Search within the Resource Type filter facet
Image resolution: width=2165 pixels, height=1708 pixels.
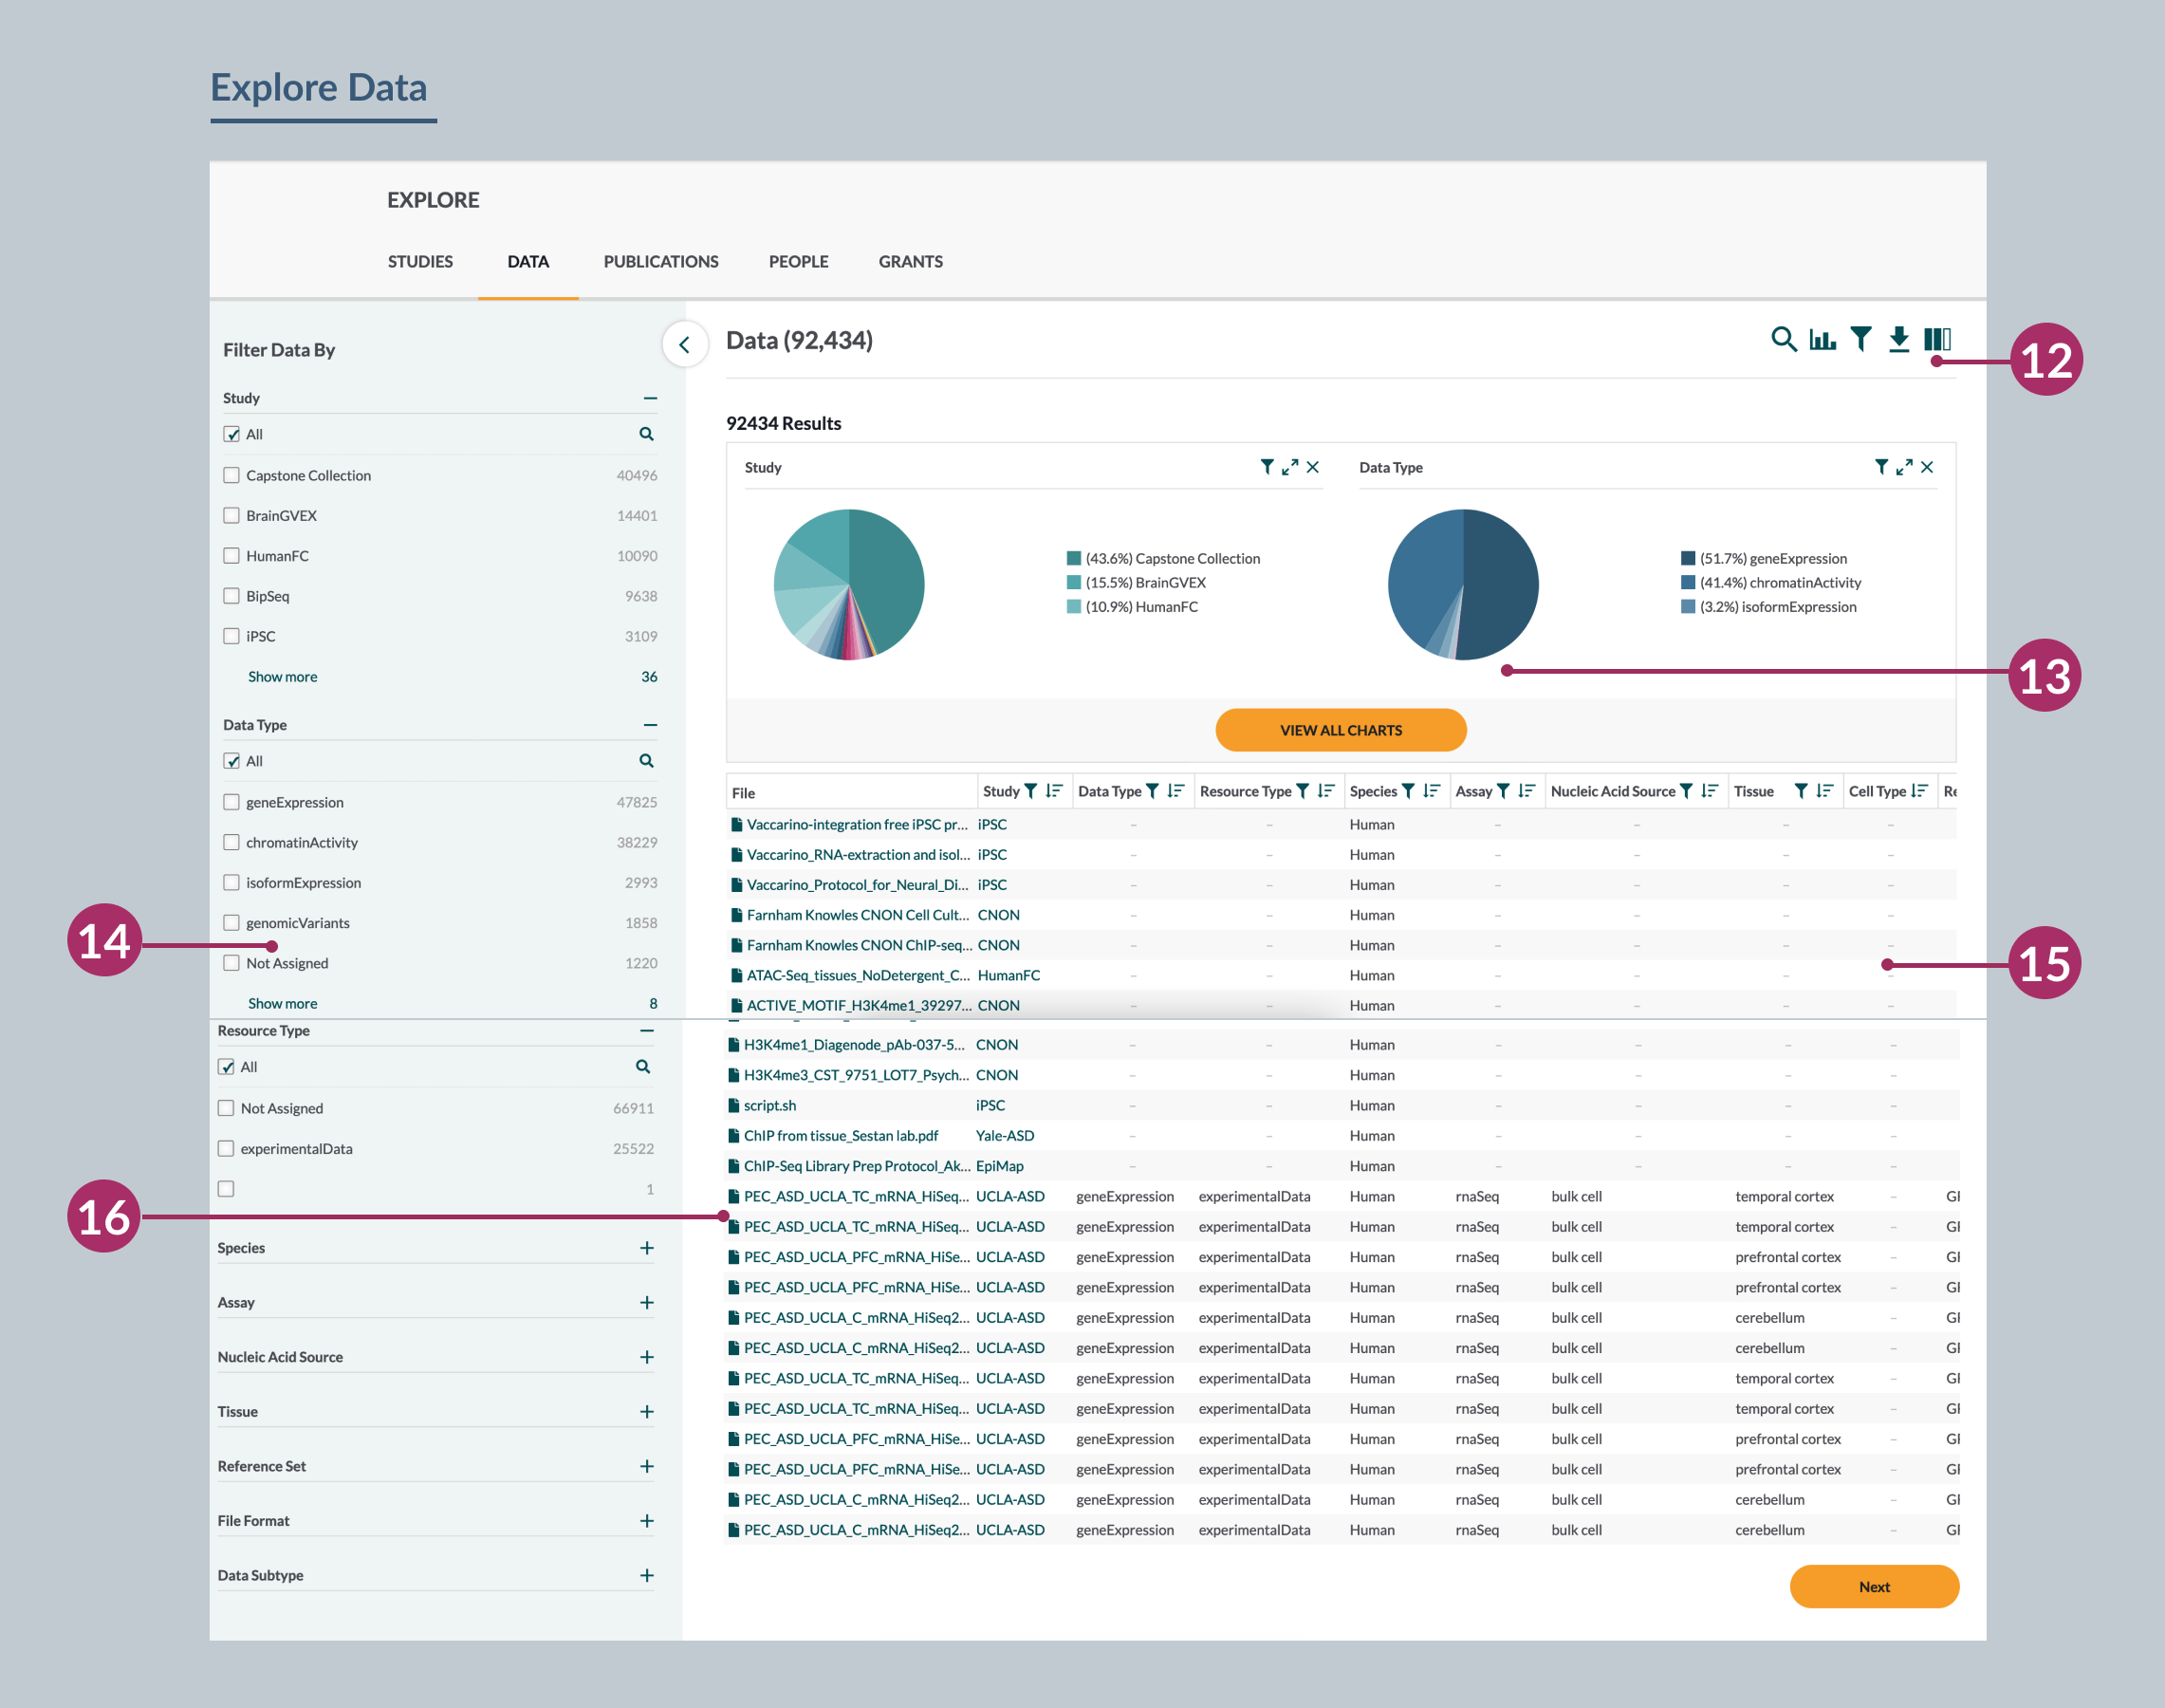tap(643, 1067)
